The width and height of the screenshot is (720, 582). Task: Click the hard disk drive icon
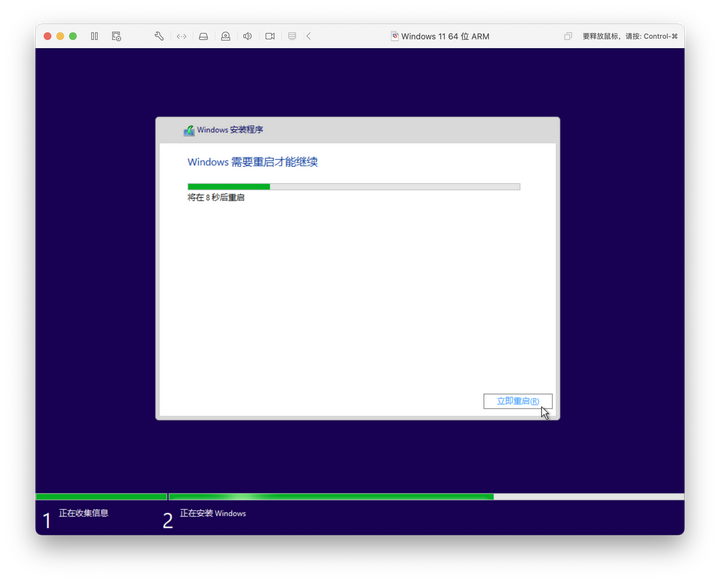(x=203, y=36)
